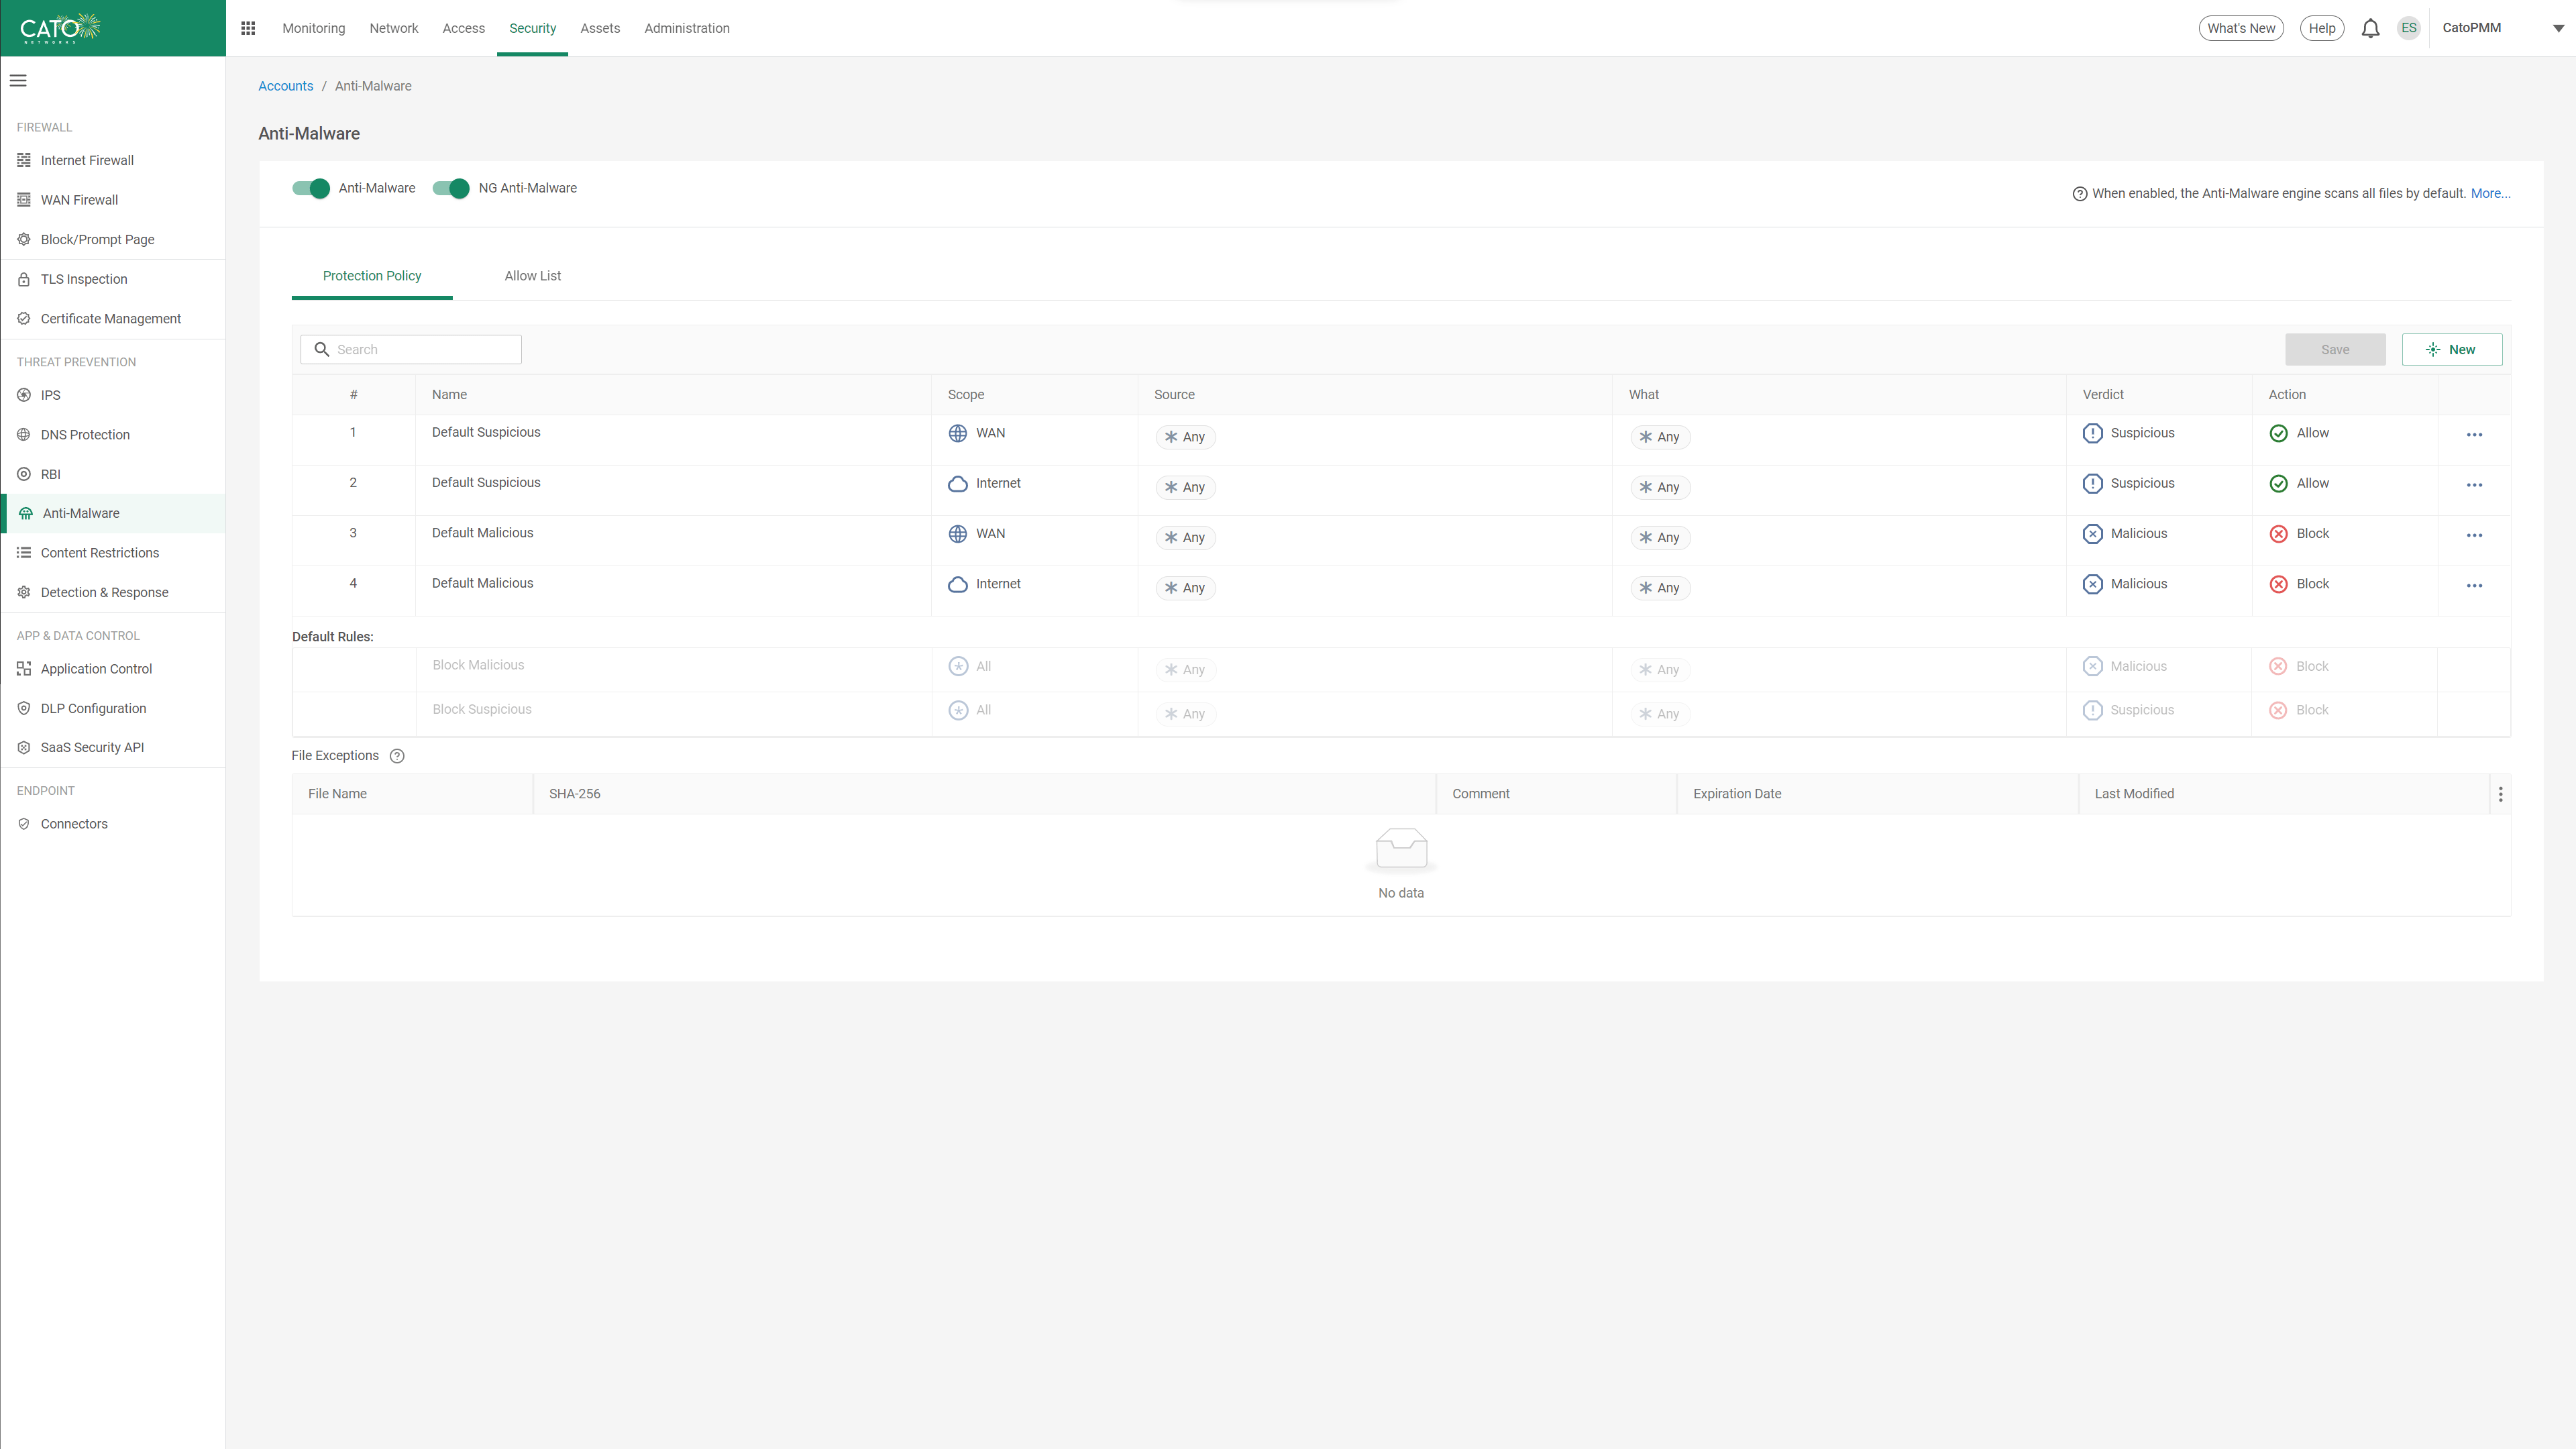This screenshot has height=1449, width=2576.
Task: Click the What's New button
Action: (x=2241, y=28)
